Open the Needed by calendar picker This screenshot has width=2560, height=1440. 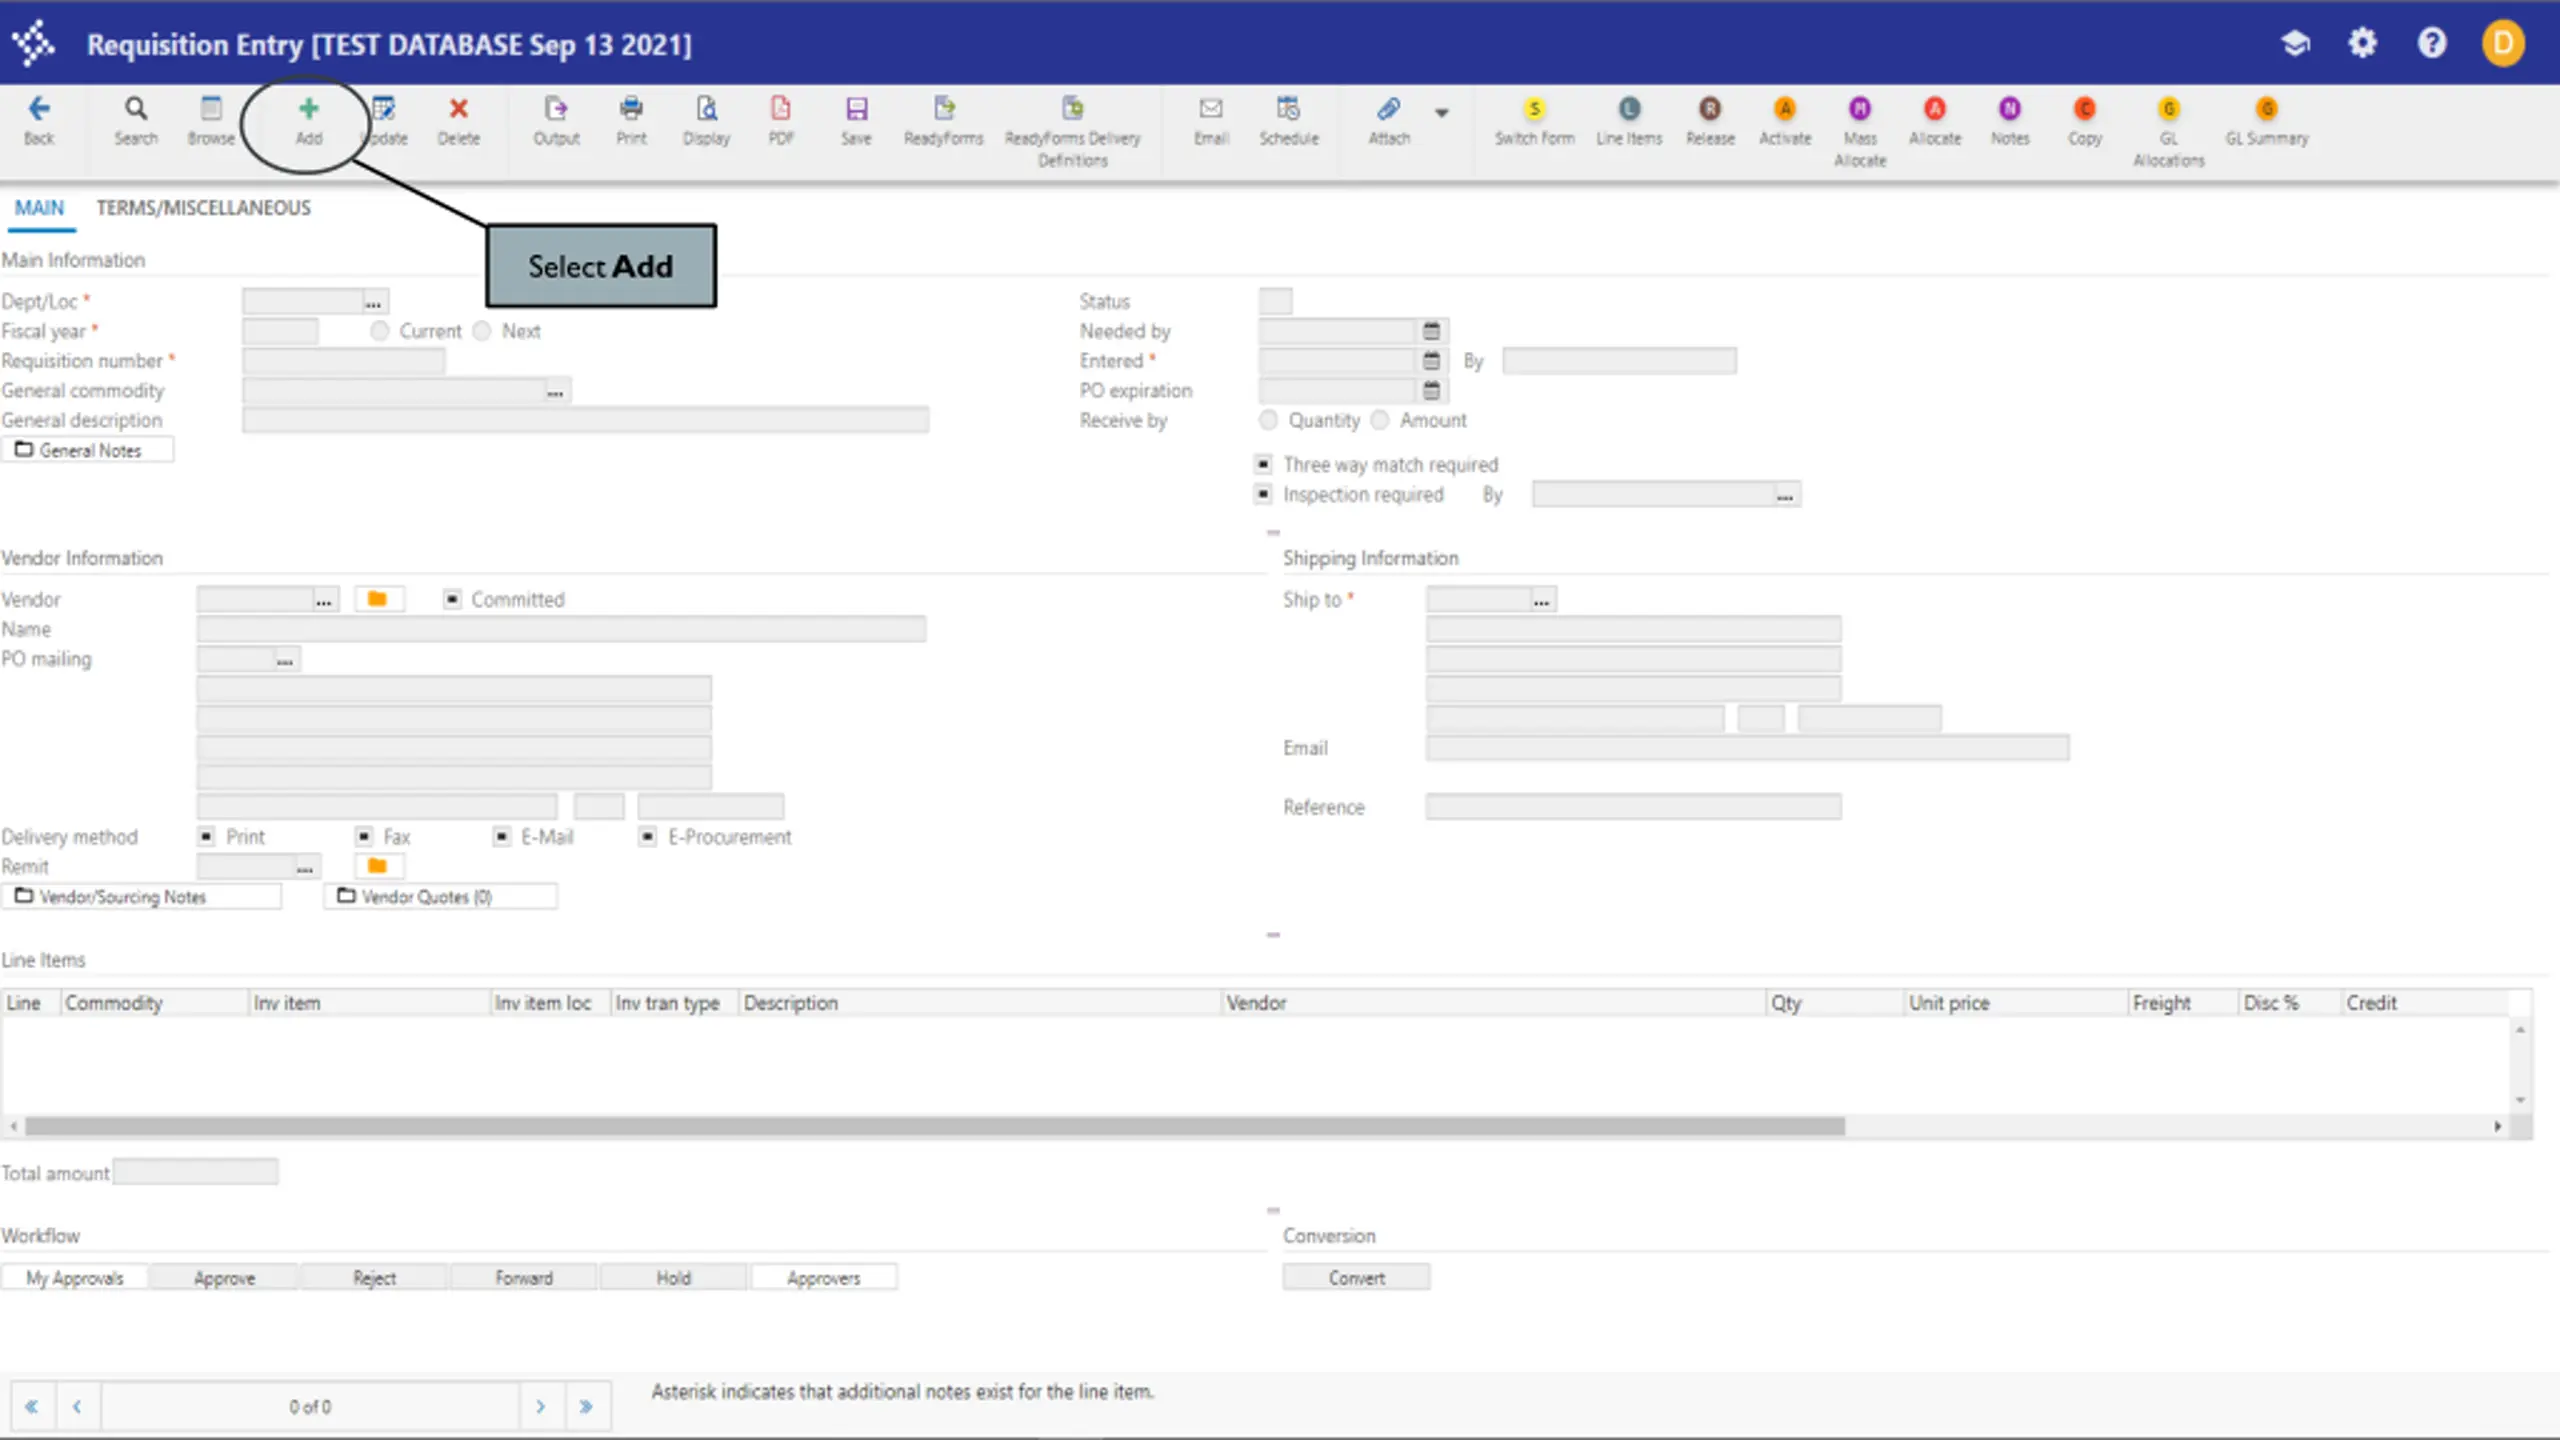point(1431,331)
